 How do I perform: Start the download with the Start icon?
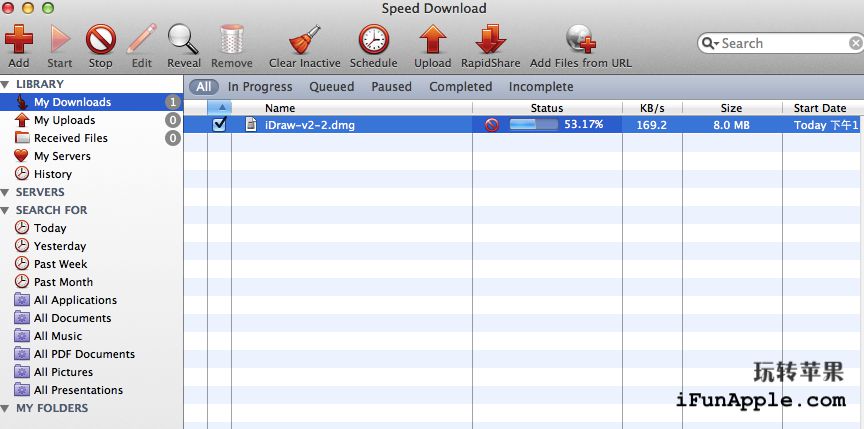(x=60, y=40)
